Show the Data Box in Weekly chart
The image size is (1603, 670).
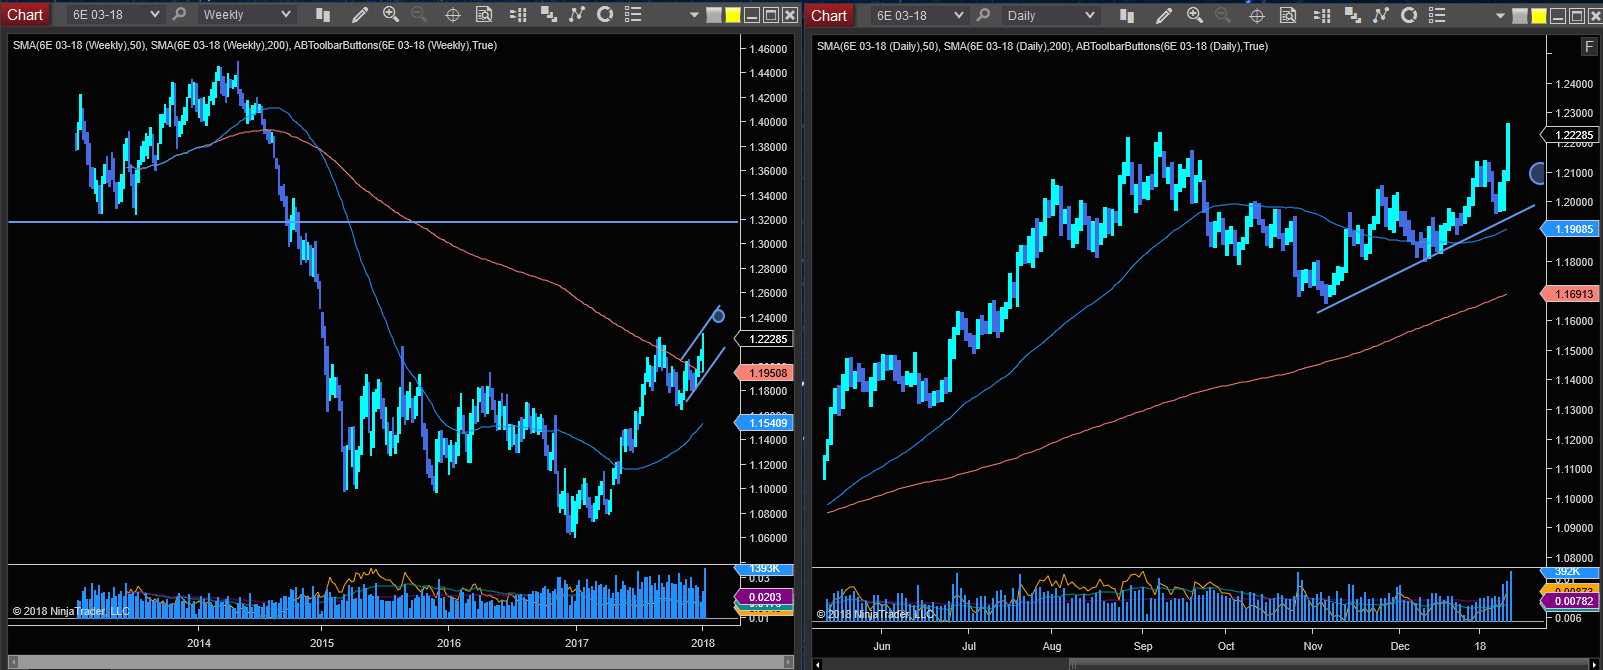(484, 14)
